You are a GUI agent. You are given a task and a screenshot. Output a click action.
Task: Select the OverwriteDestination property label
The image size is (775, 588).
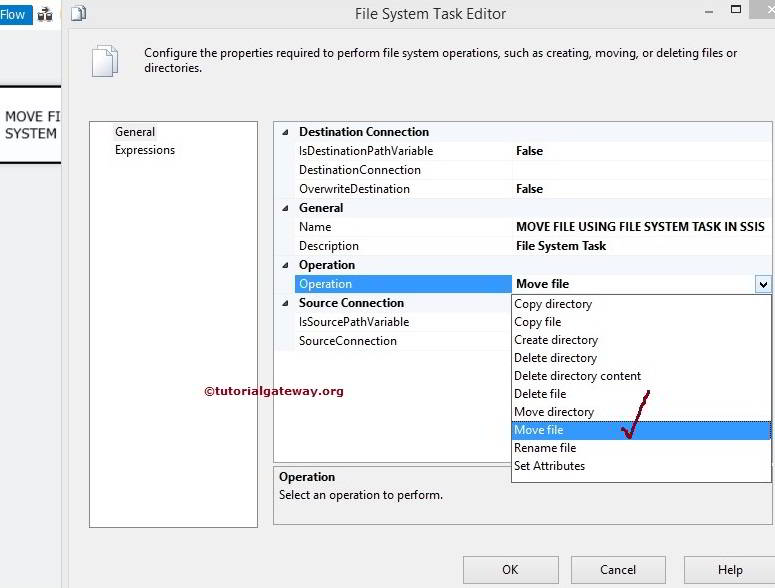pos(354,189)
